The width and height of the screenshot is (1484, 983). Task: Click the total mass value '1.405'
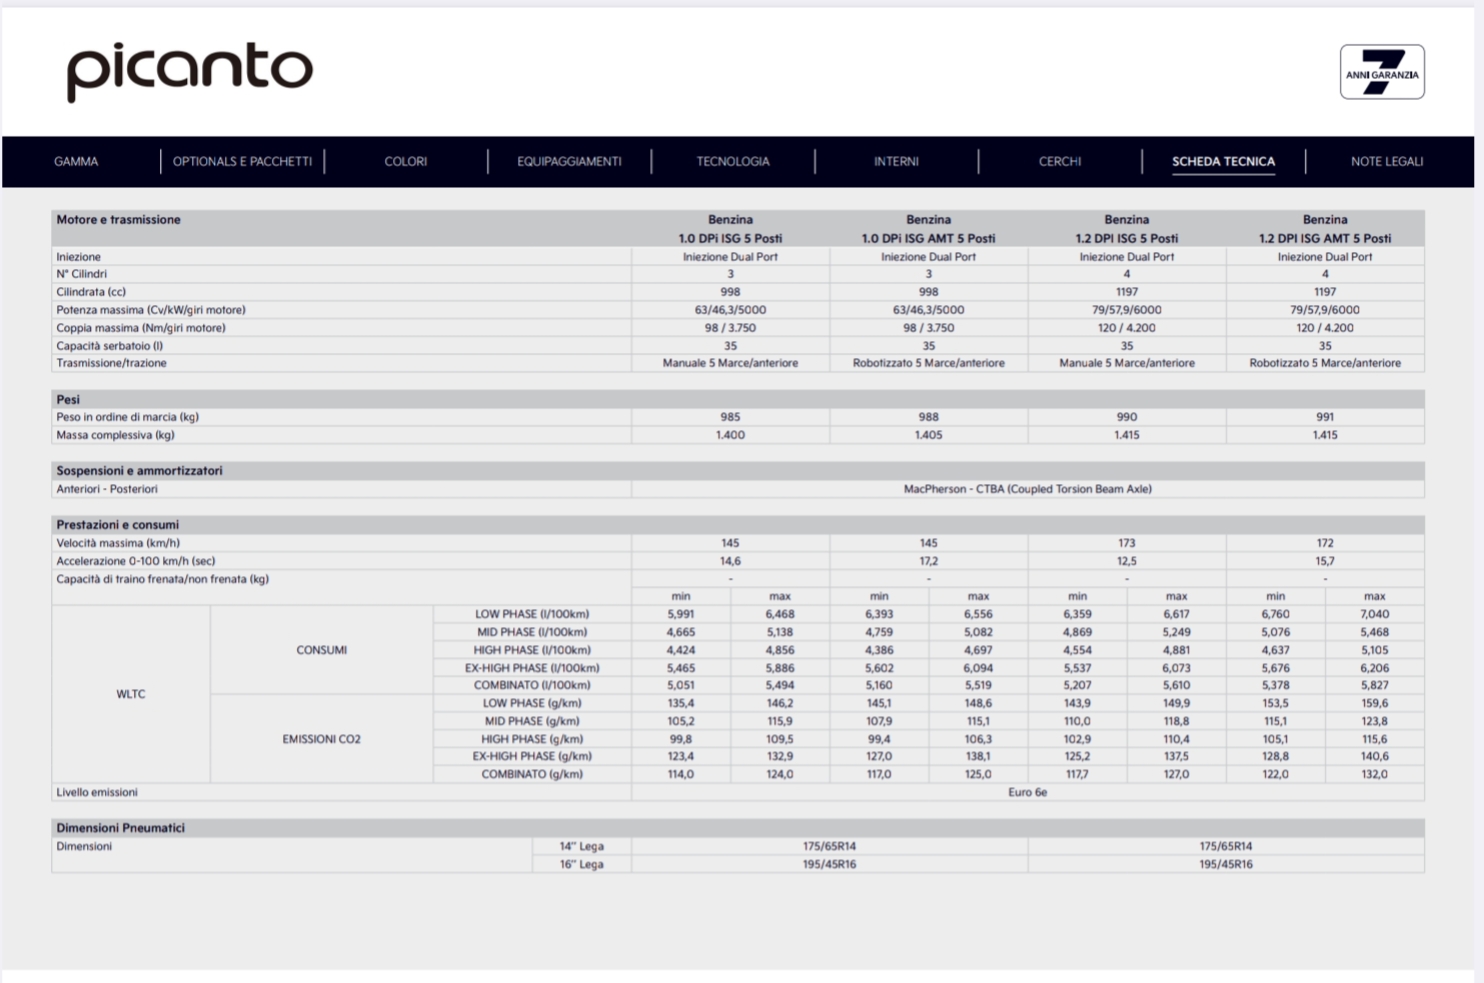click(x=928, y=435)
